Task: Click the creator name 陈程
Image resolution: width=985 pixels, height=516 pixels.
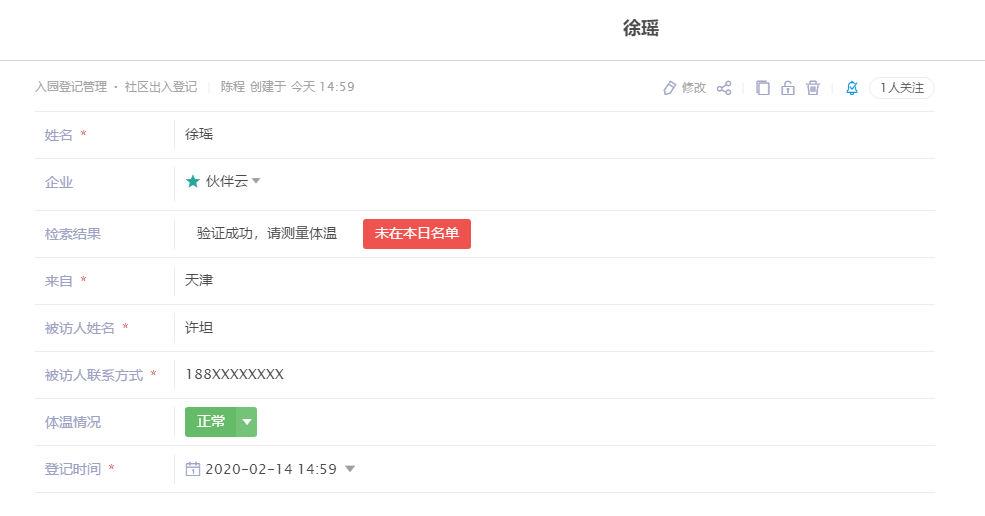Action: pyautogui.click(x=232, y=87)
